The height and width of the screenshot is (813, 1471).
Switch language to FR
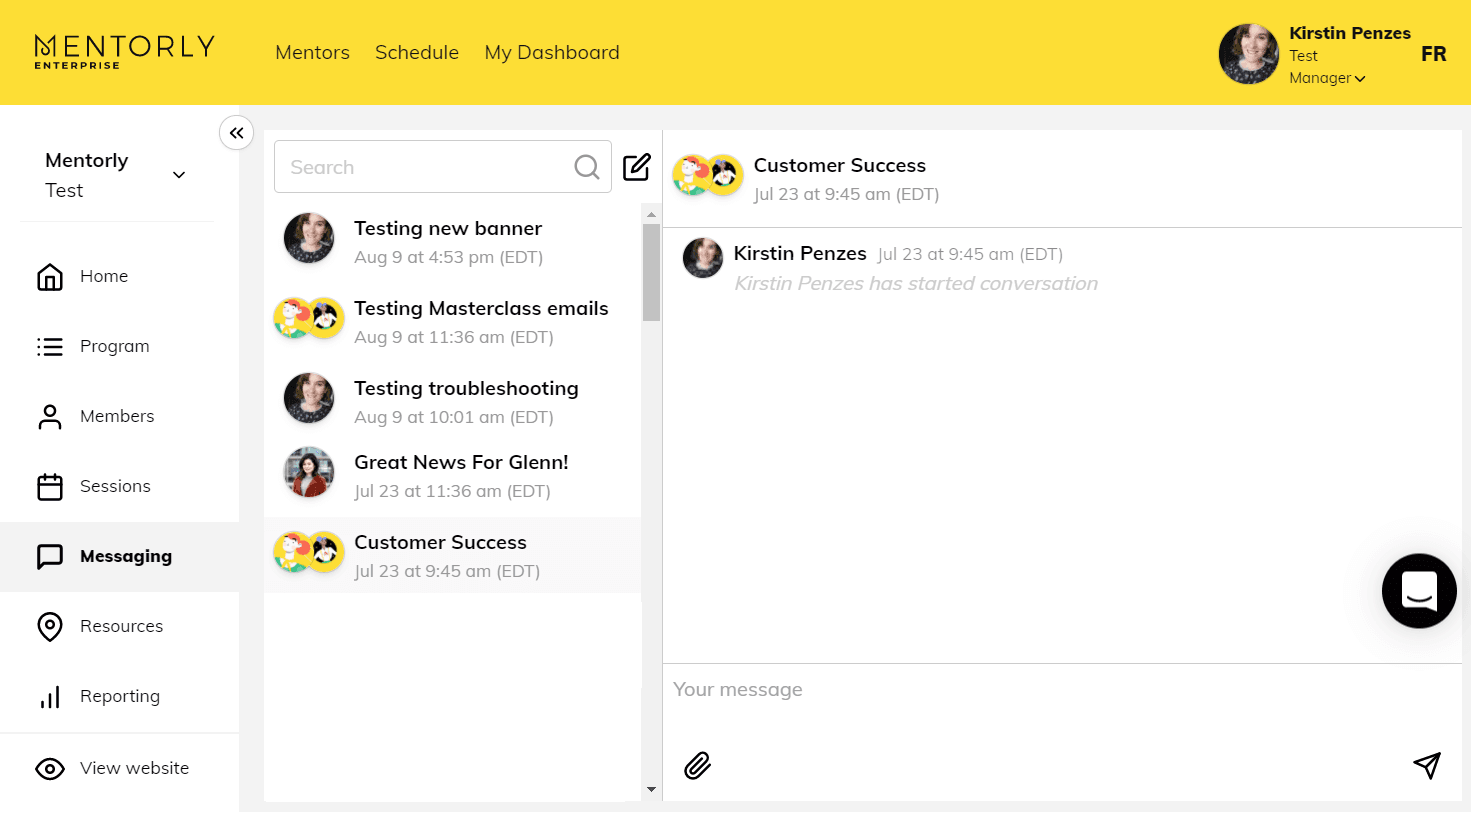click(1433, 54)
